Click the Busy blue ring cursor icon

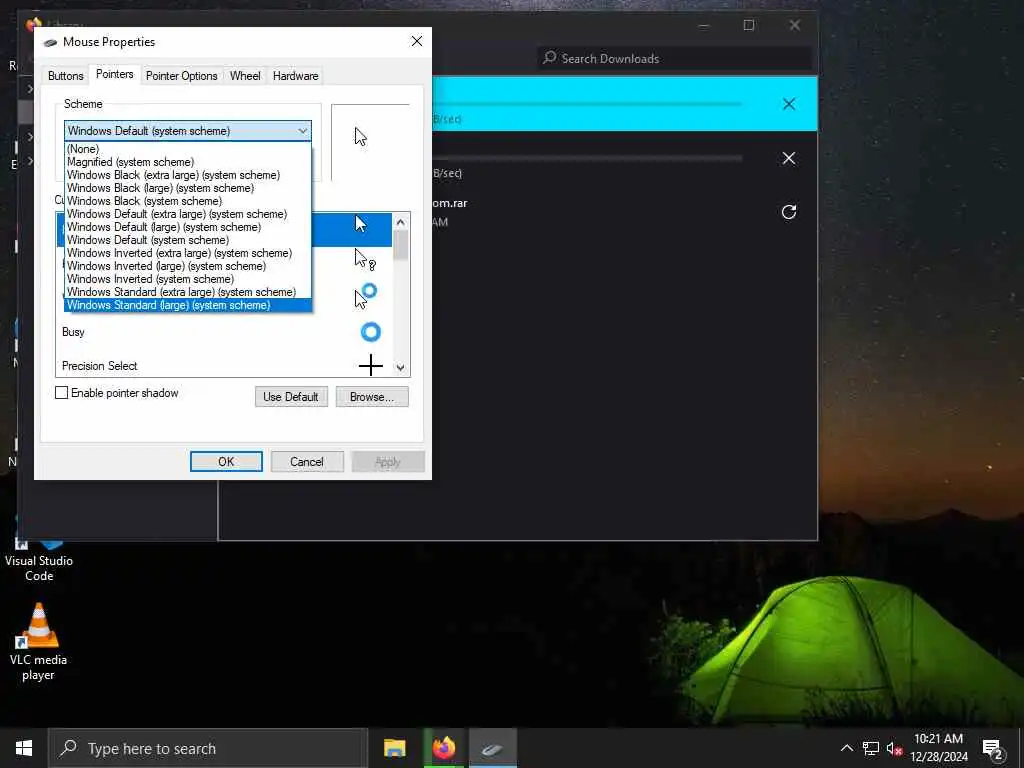tap(370, 332)
